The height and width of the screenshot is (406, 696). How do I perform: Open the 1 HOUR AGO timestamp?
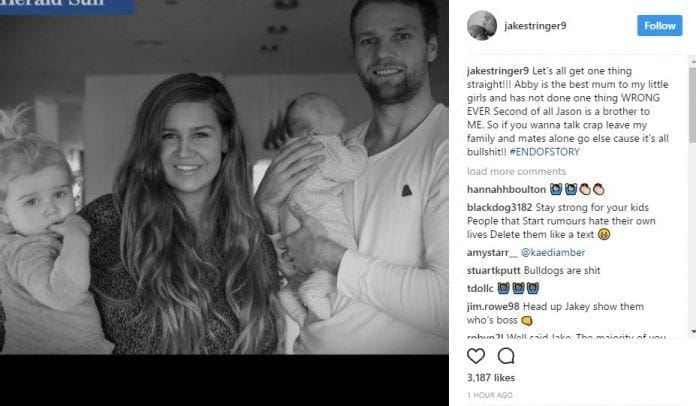(490, 395)
